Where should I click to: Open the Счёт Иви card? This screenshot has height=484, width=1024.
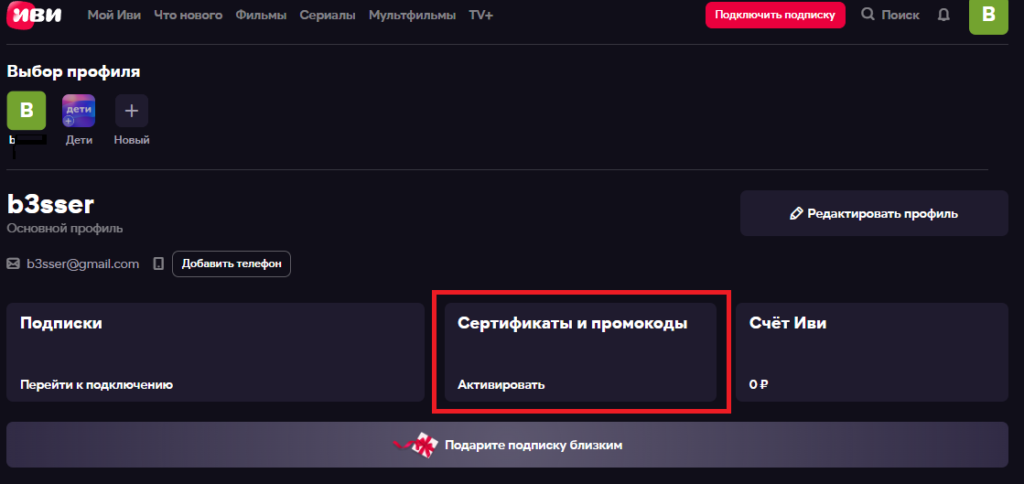point(872,352)
